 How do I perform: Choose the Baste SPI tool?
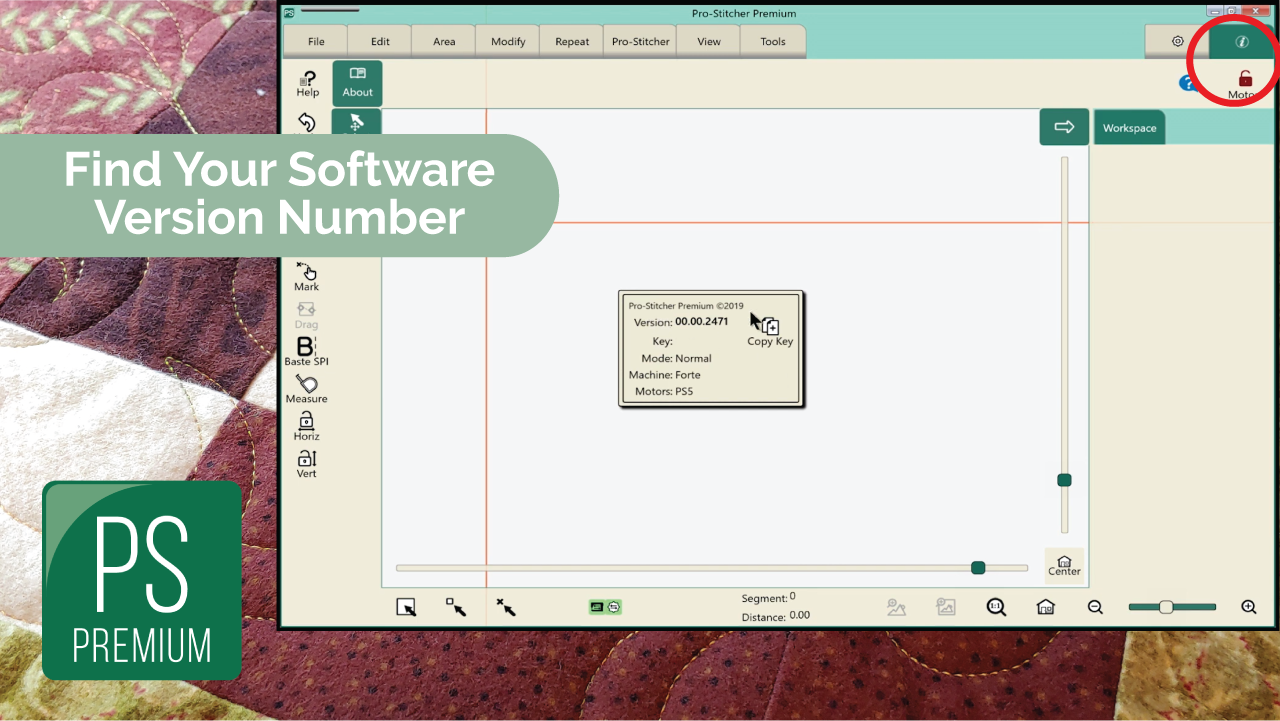click(306, 351)
